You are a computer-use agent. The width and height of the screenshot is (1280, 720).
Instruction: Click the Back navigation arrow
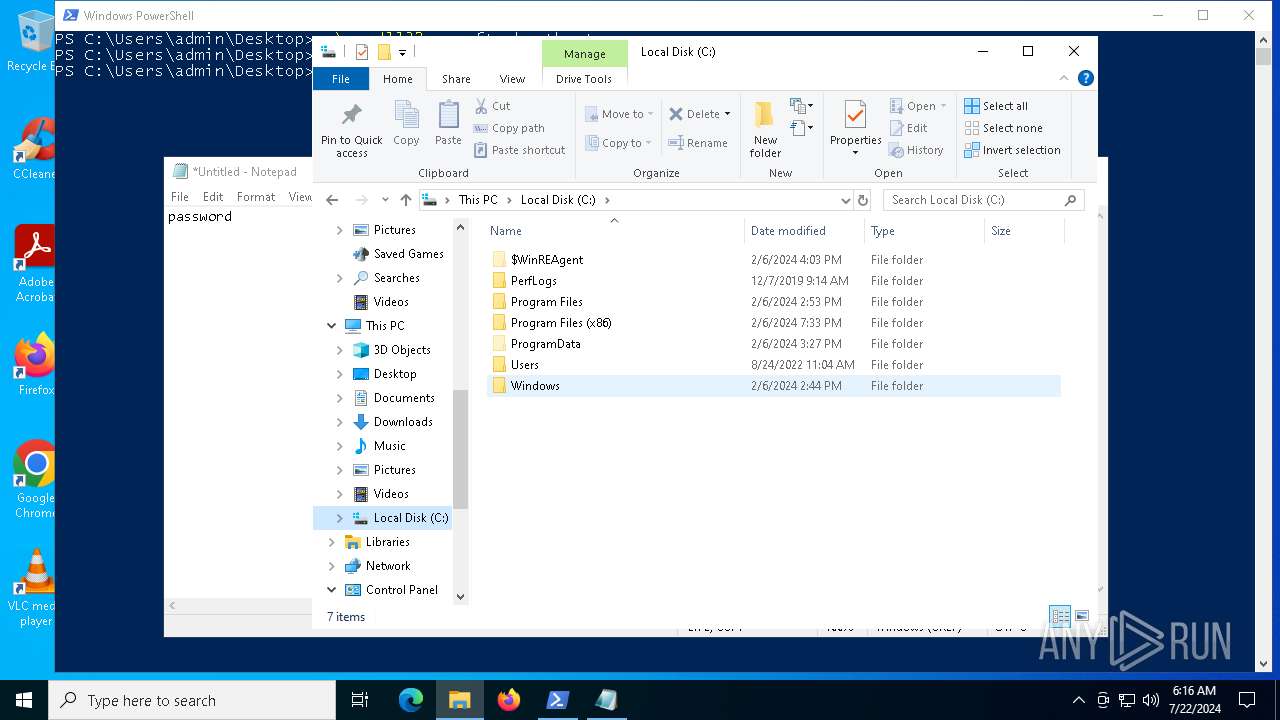tap(332, 200)
